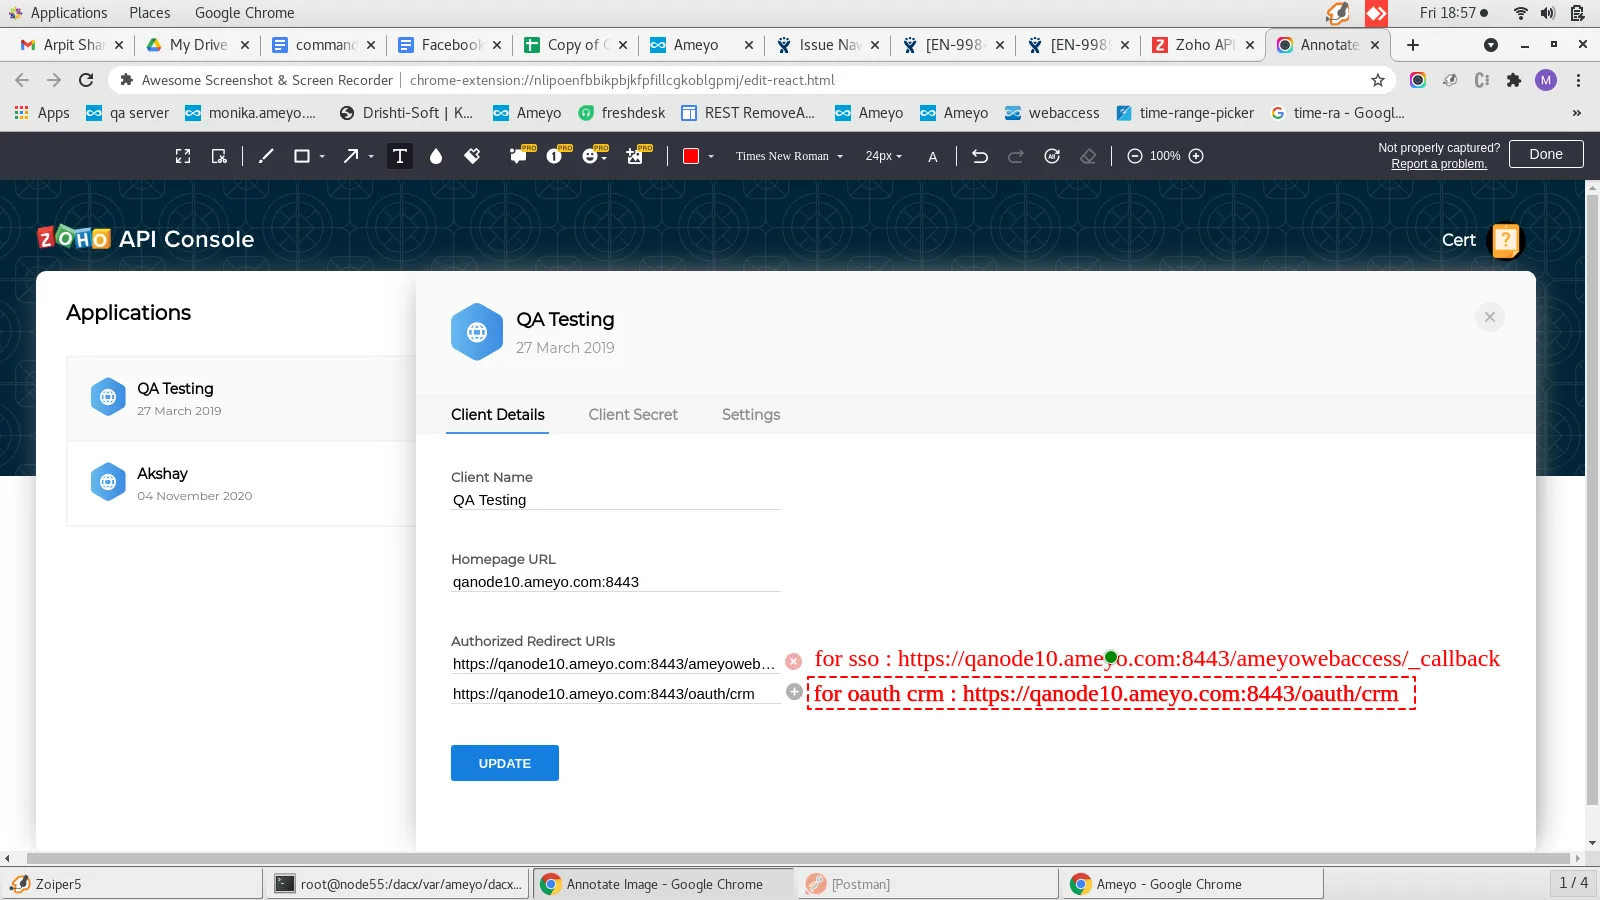The width and height of the screenshot is (1600, 900).
Task: Open the Times New Roman font dropdown
Action: point(790,156)
